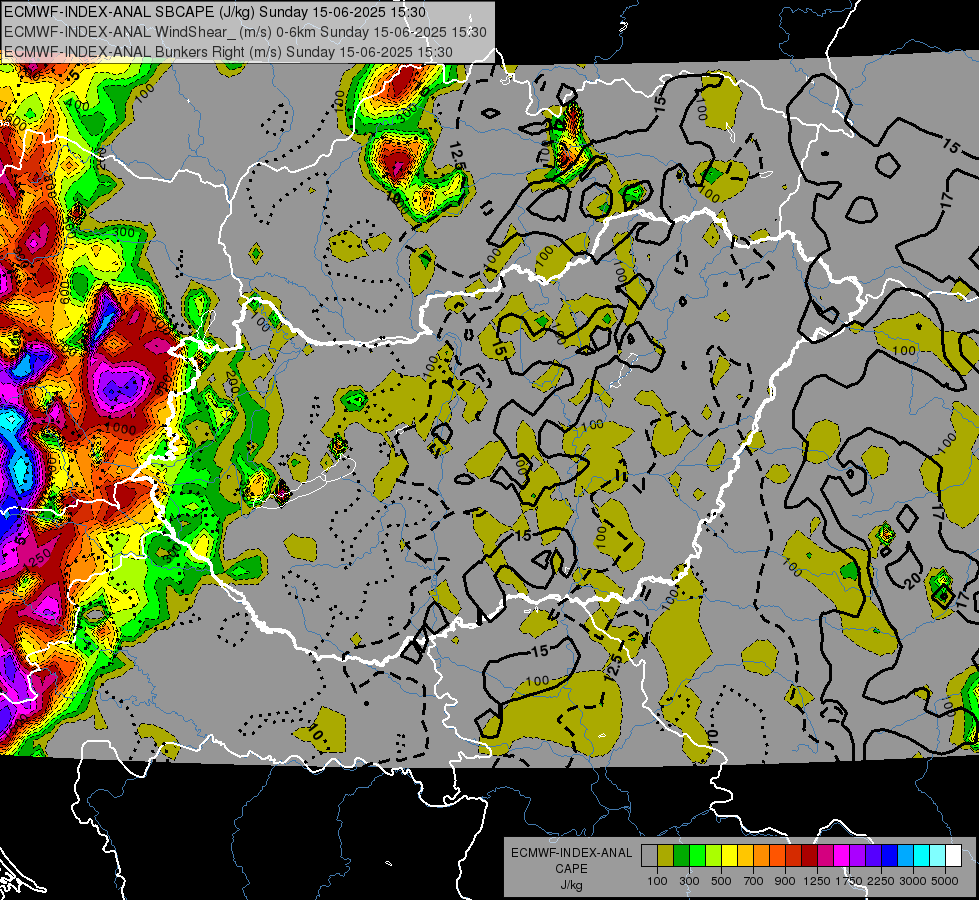Image resolution: width=979 pixels, height=900 pixels.
Task: Choose the pure yellow 500–600 legend swatch
Action: coord(729,856)
